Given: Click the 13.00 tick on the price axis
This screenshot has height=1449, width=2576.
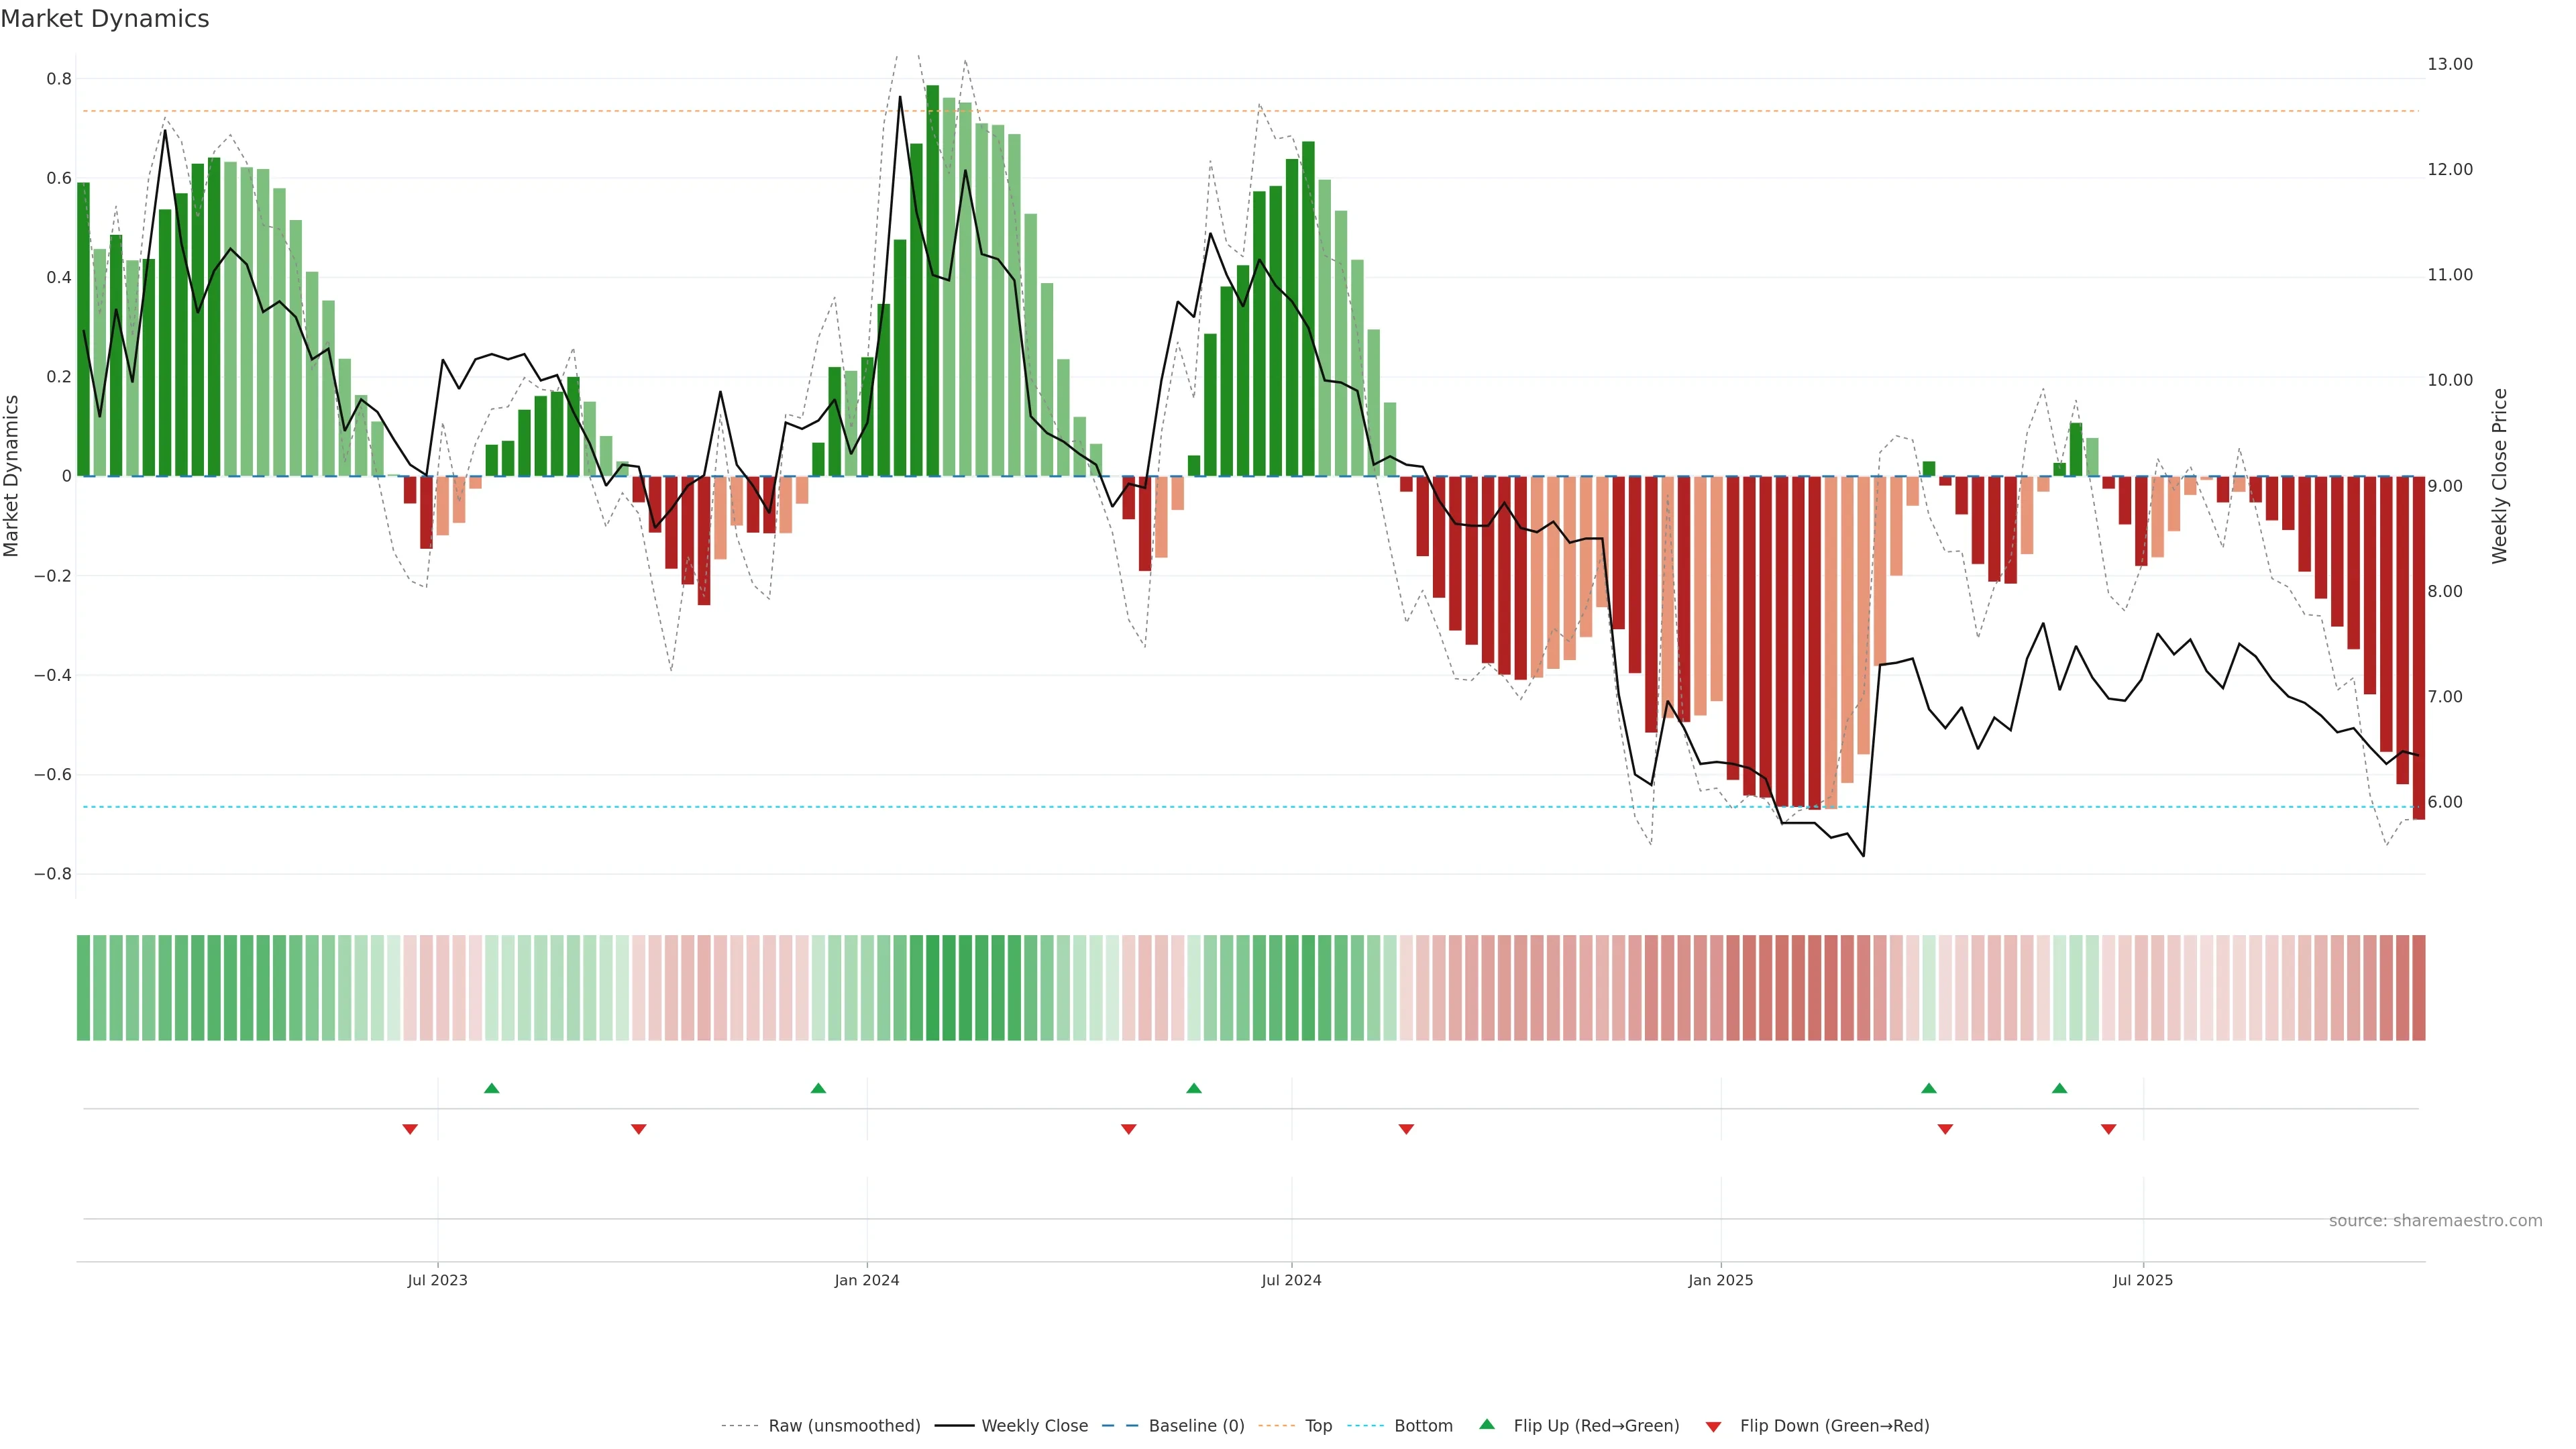Looking at the screenshot, I should (x=2449, y=64).
